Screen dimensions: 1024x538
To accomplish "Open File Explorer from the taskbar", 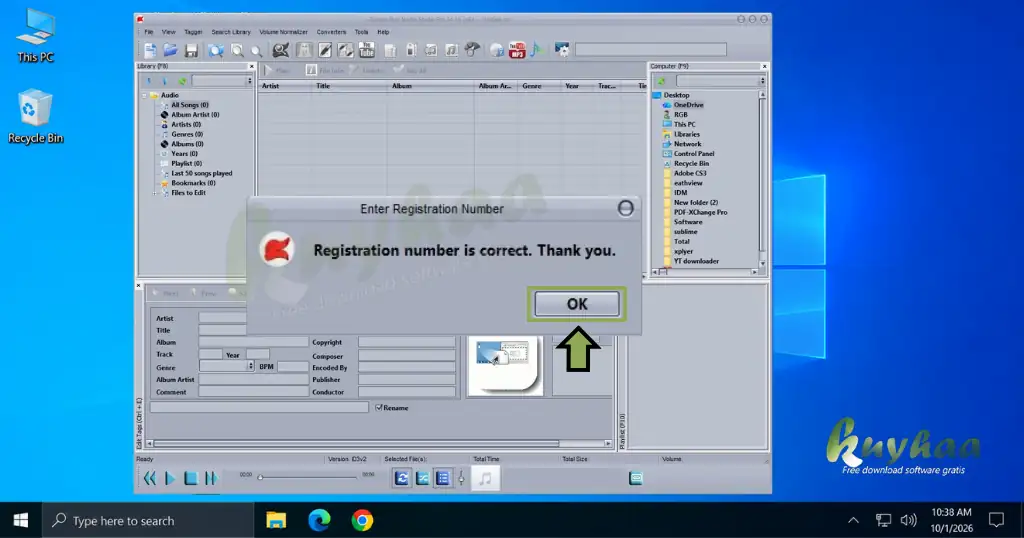I will 276,520.
